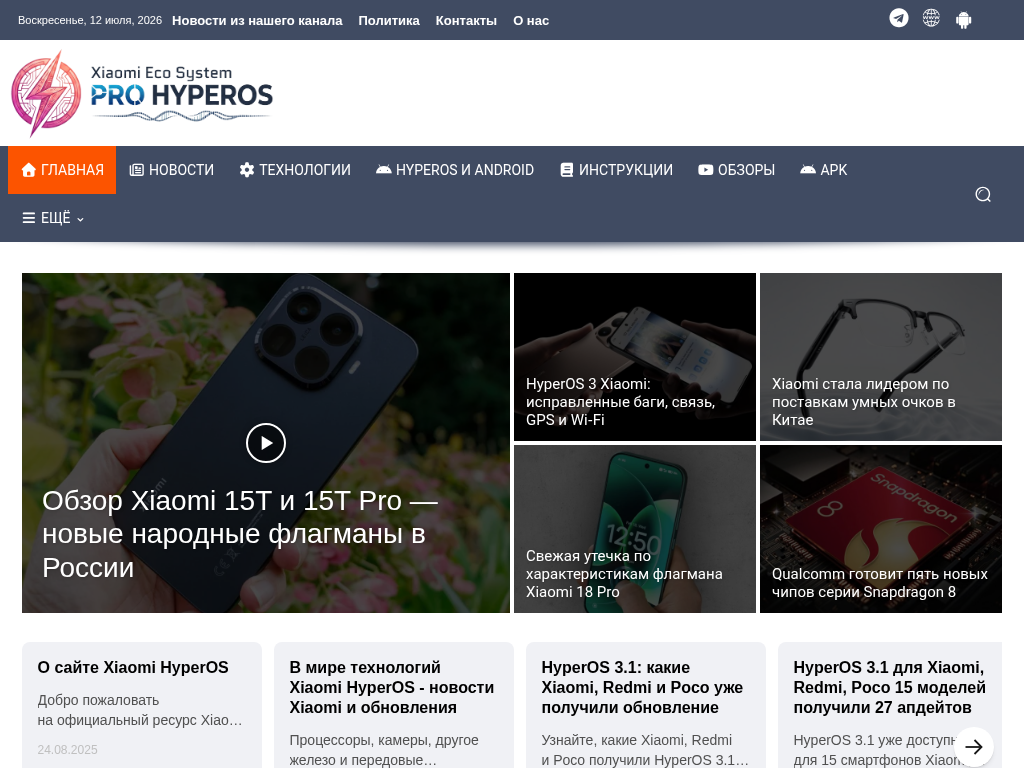This screenshot has width=1024, height=768.
Task: Open card HyperOS 3.1: какие Xiaomi, Redmi
Action: coord(642,687)
